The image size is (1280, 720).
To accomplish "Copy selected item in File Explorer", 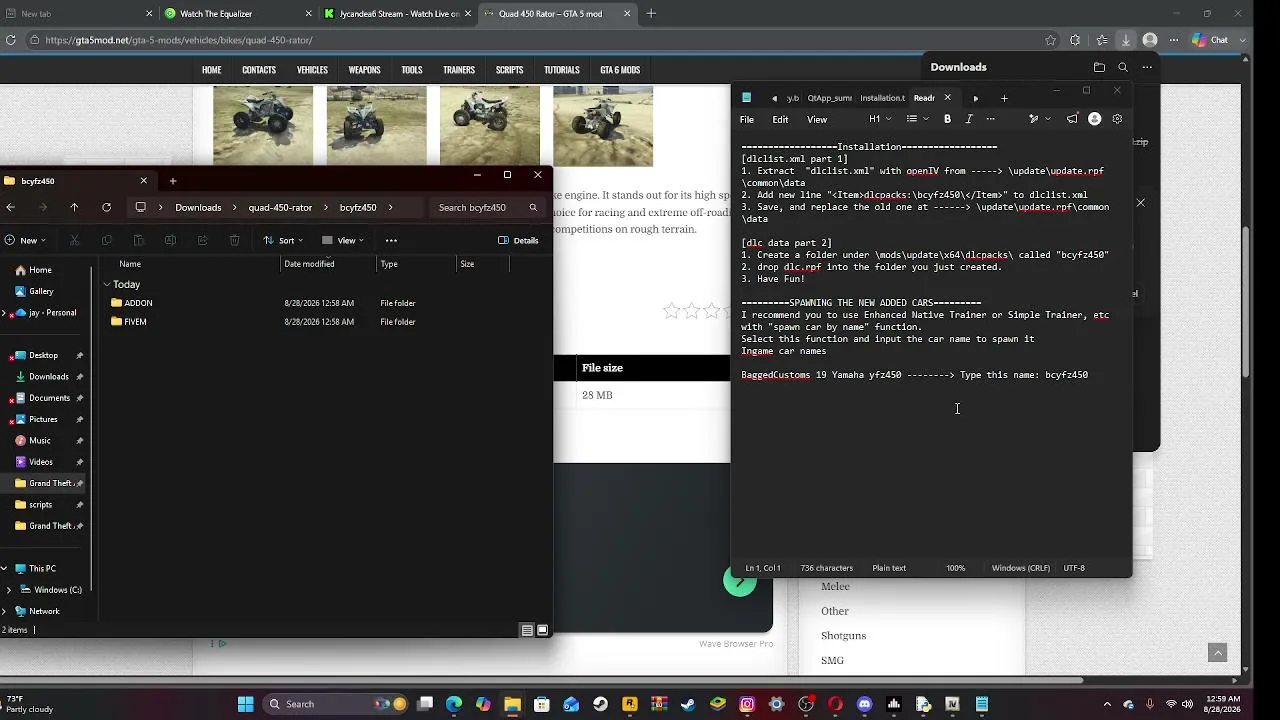I will tap(106, 240).
